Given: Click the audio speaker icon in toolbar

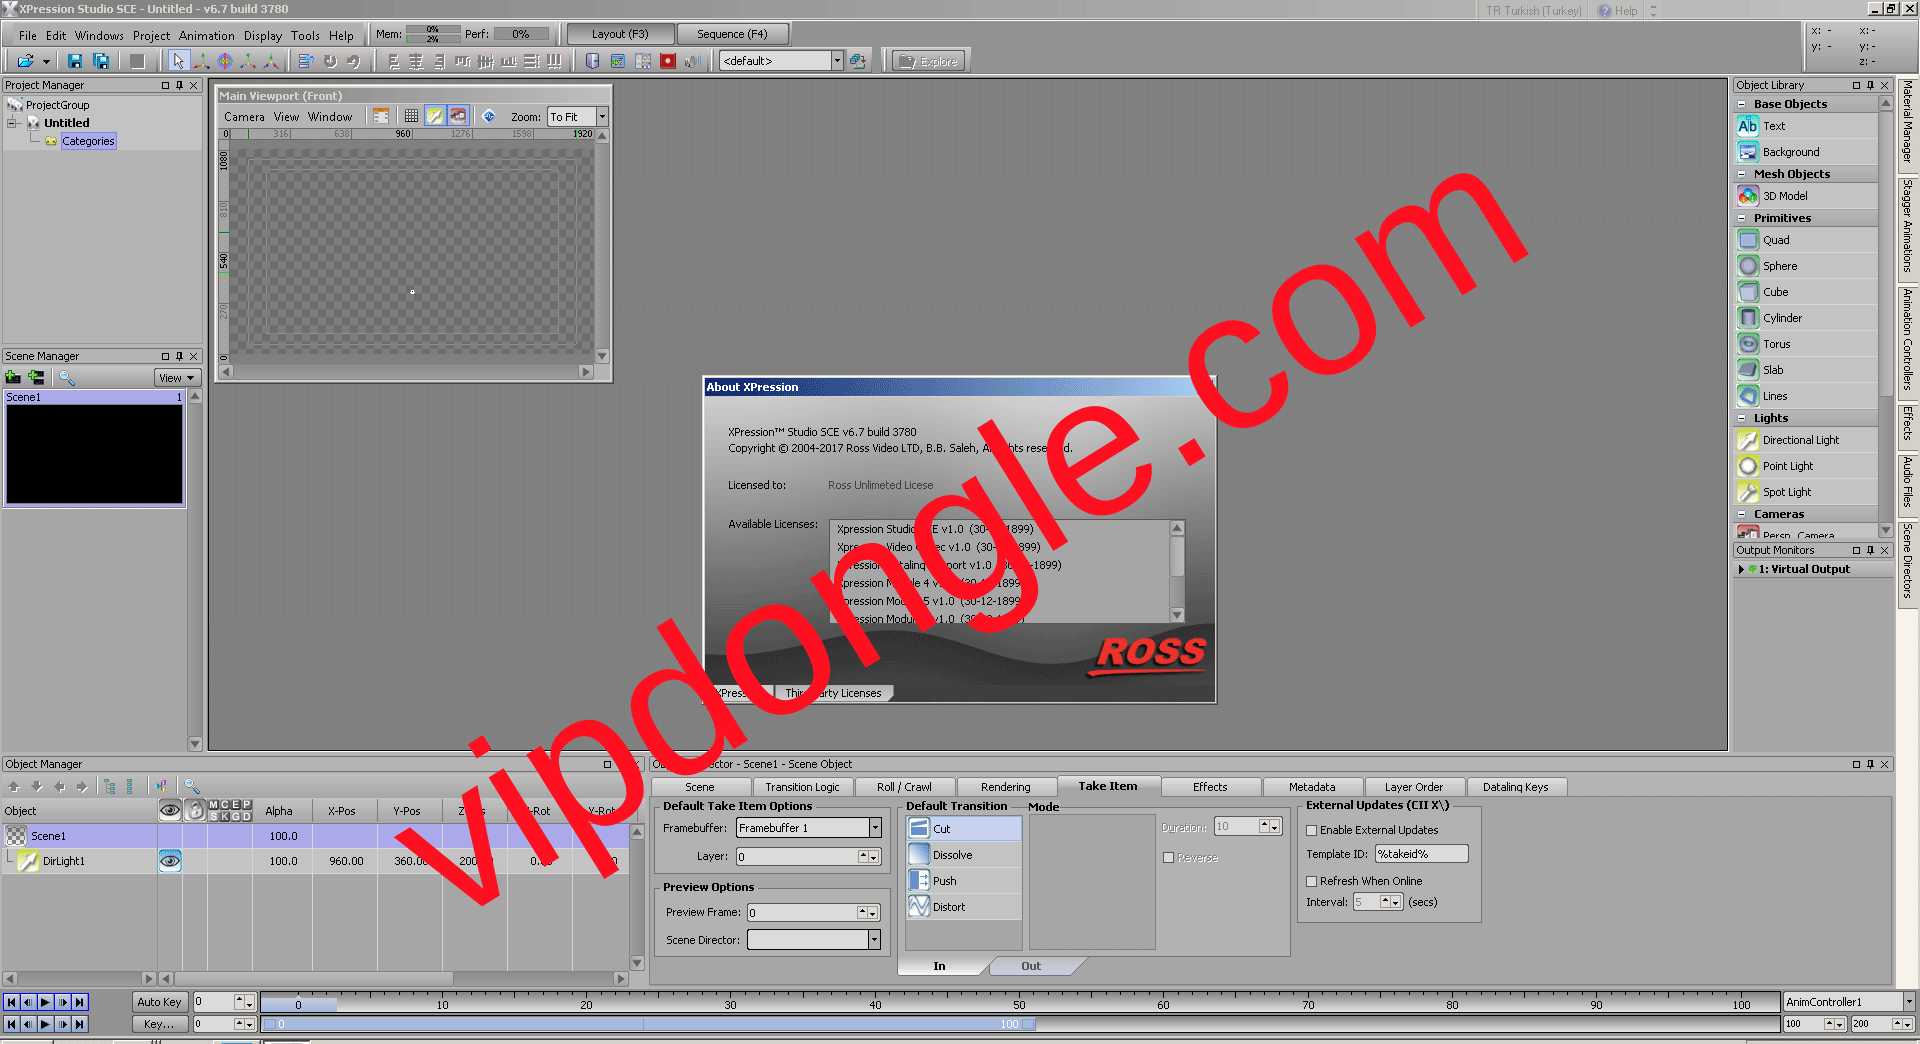Looking at the screenshot, I should pos(692,61).
